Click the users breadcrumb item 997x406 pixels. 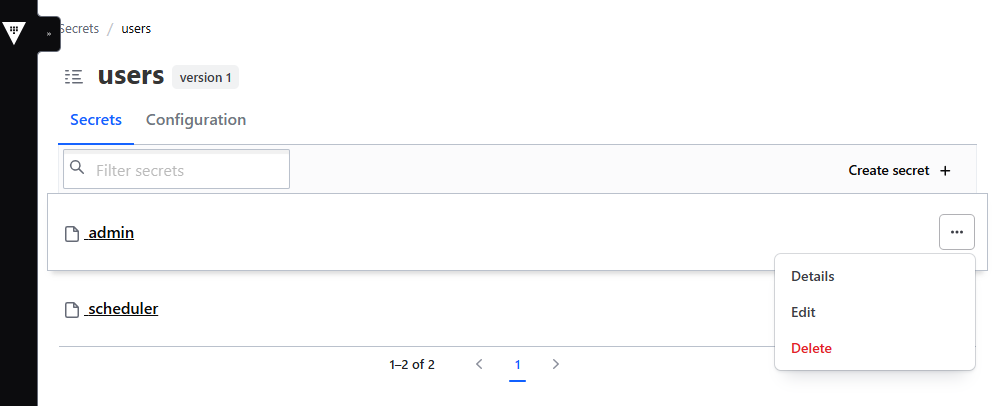(136, 29)
